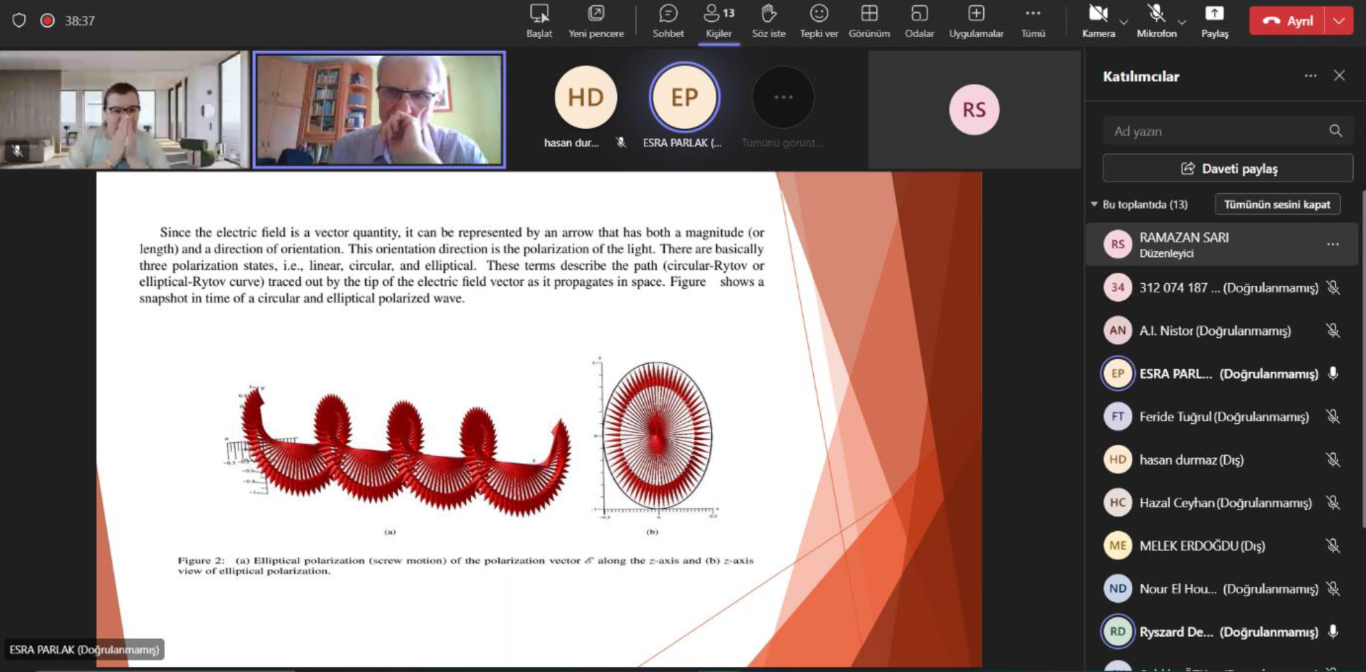Toggle the Kamera on or off

(x=1097, y=14)
